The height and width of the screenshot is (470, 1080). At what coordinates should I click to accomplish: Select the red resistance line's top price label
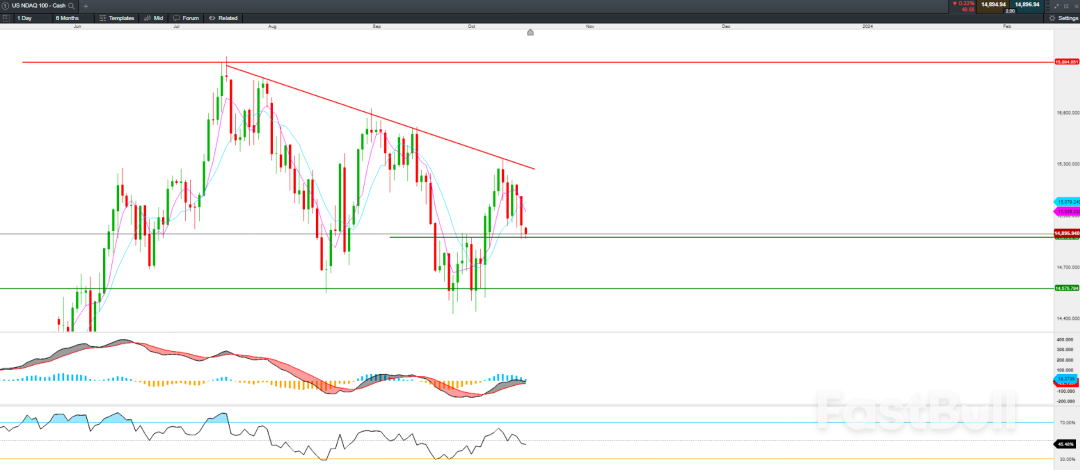click(x=1066, y=62)
